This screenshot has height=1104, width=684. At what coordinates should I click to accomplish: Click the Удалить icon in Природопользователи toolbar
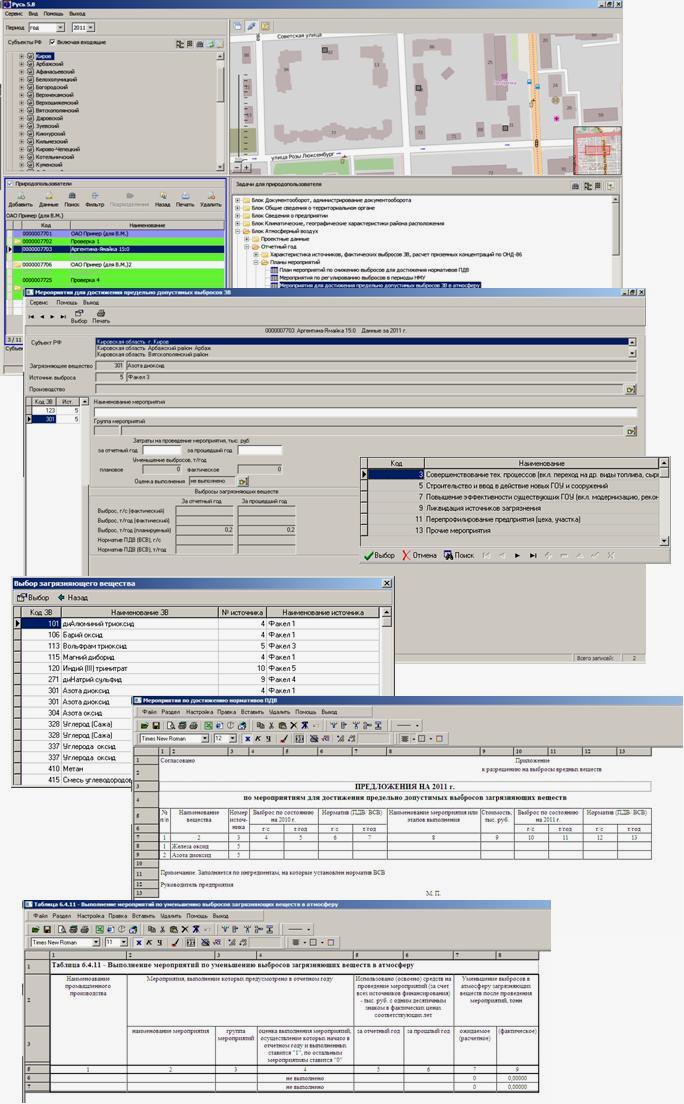[210, 196]
